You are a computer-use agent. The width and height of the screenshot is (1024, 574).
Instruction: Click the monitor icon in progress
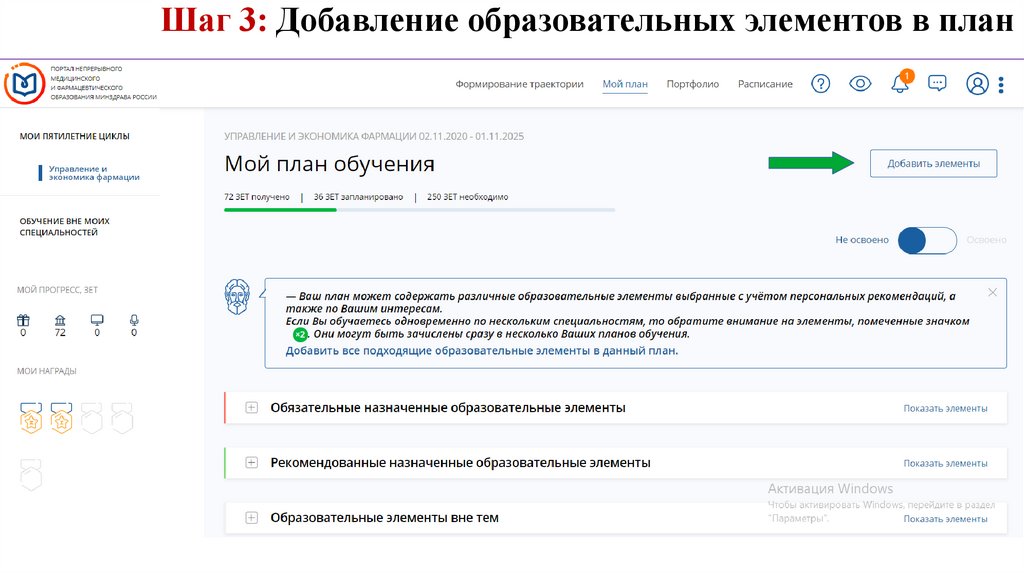97,320
